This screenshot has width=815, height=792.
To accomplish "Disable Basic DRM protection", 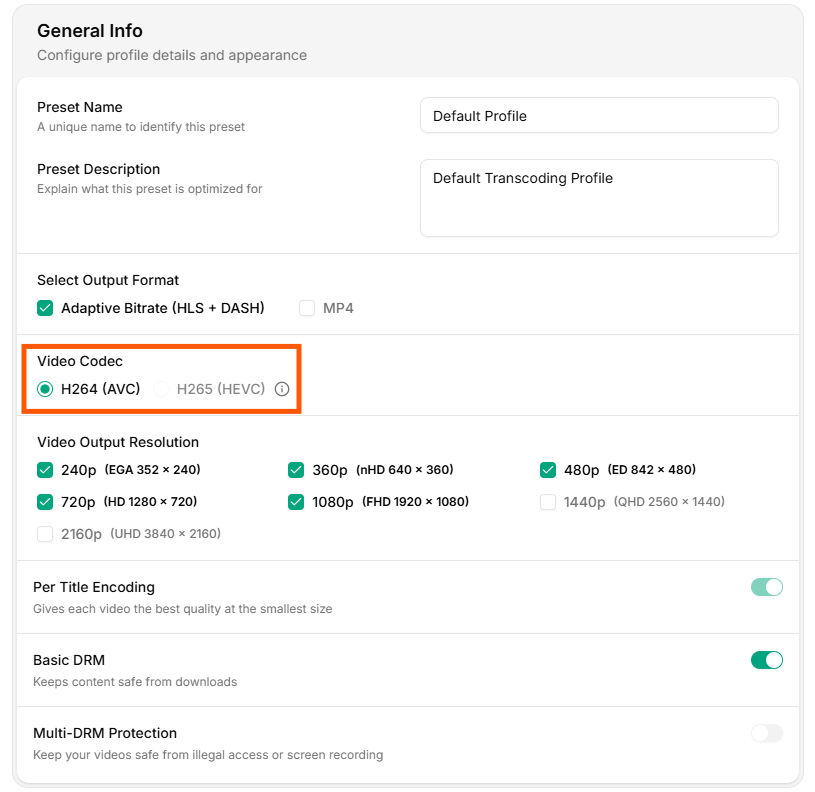I will [x=766, y=660].
